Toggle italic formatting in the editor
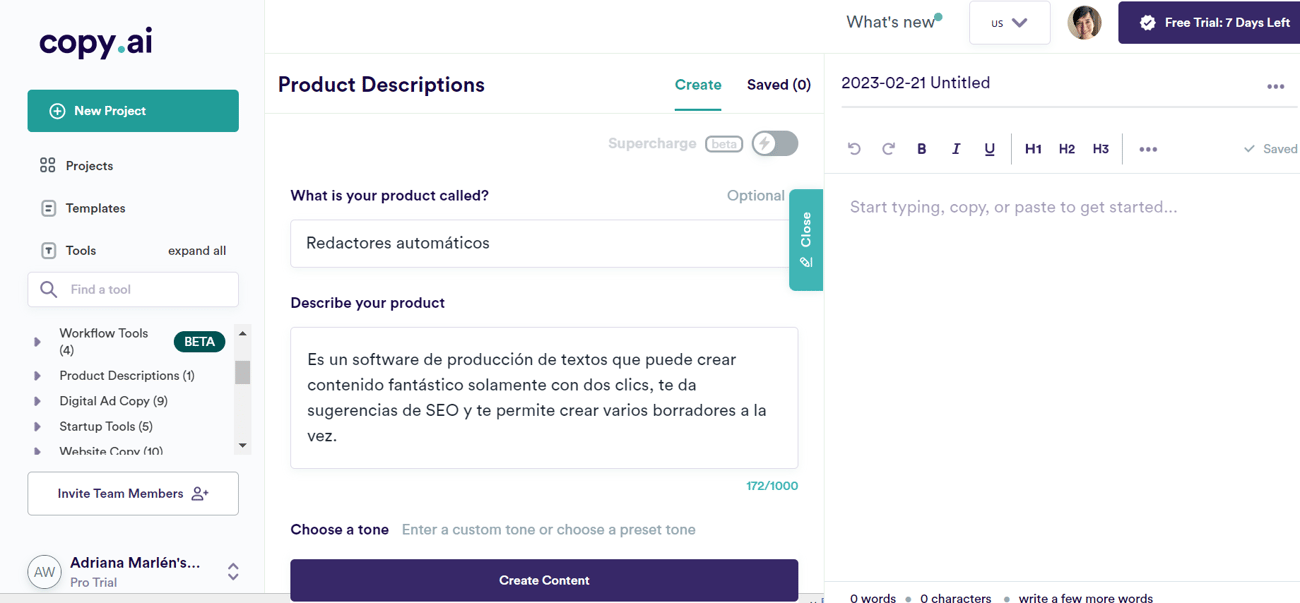 pyautogui.click(x=956, y=149)
